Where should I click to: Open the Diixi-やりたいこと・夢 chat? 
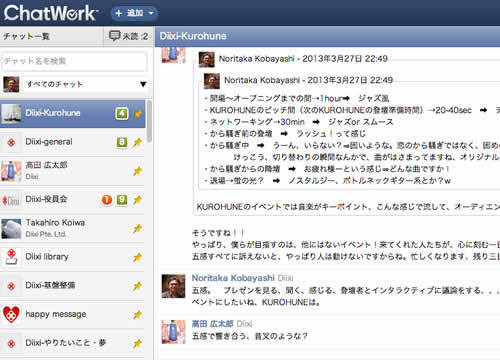[x=73, y=343]
